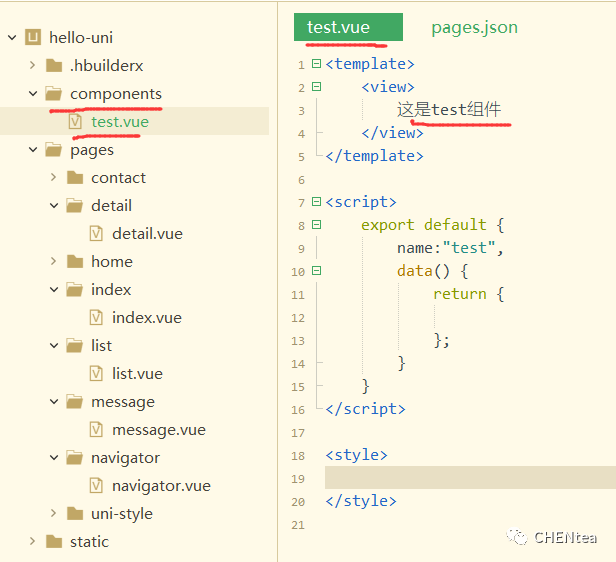The width and height of the screenshot is (616, 562).
Task: Click the static folder icon
Action: (x=54, y=542)
